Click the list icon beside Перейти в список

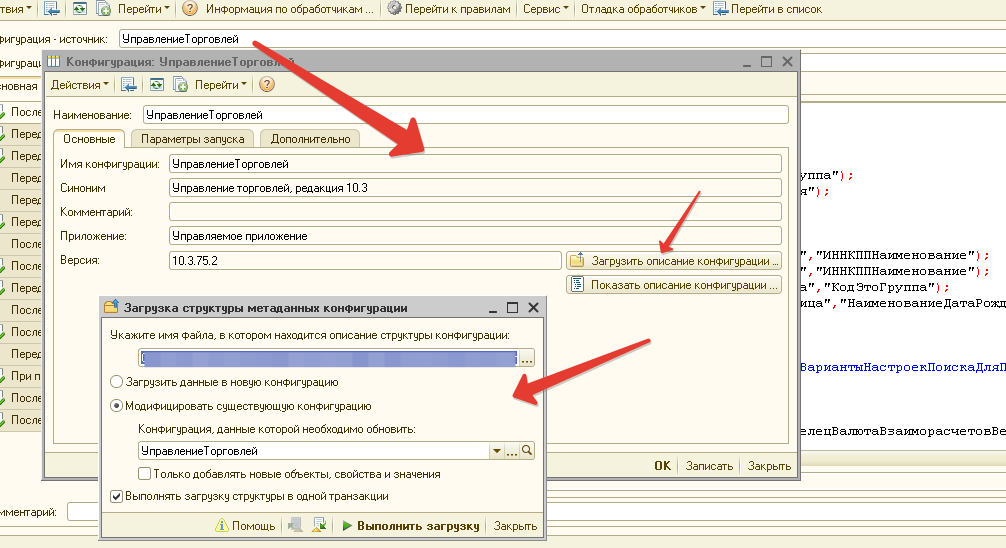(x=720, y=9)
